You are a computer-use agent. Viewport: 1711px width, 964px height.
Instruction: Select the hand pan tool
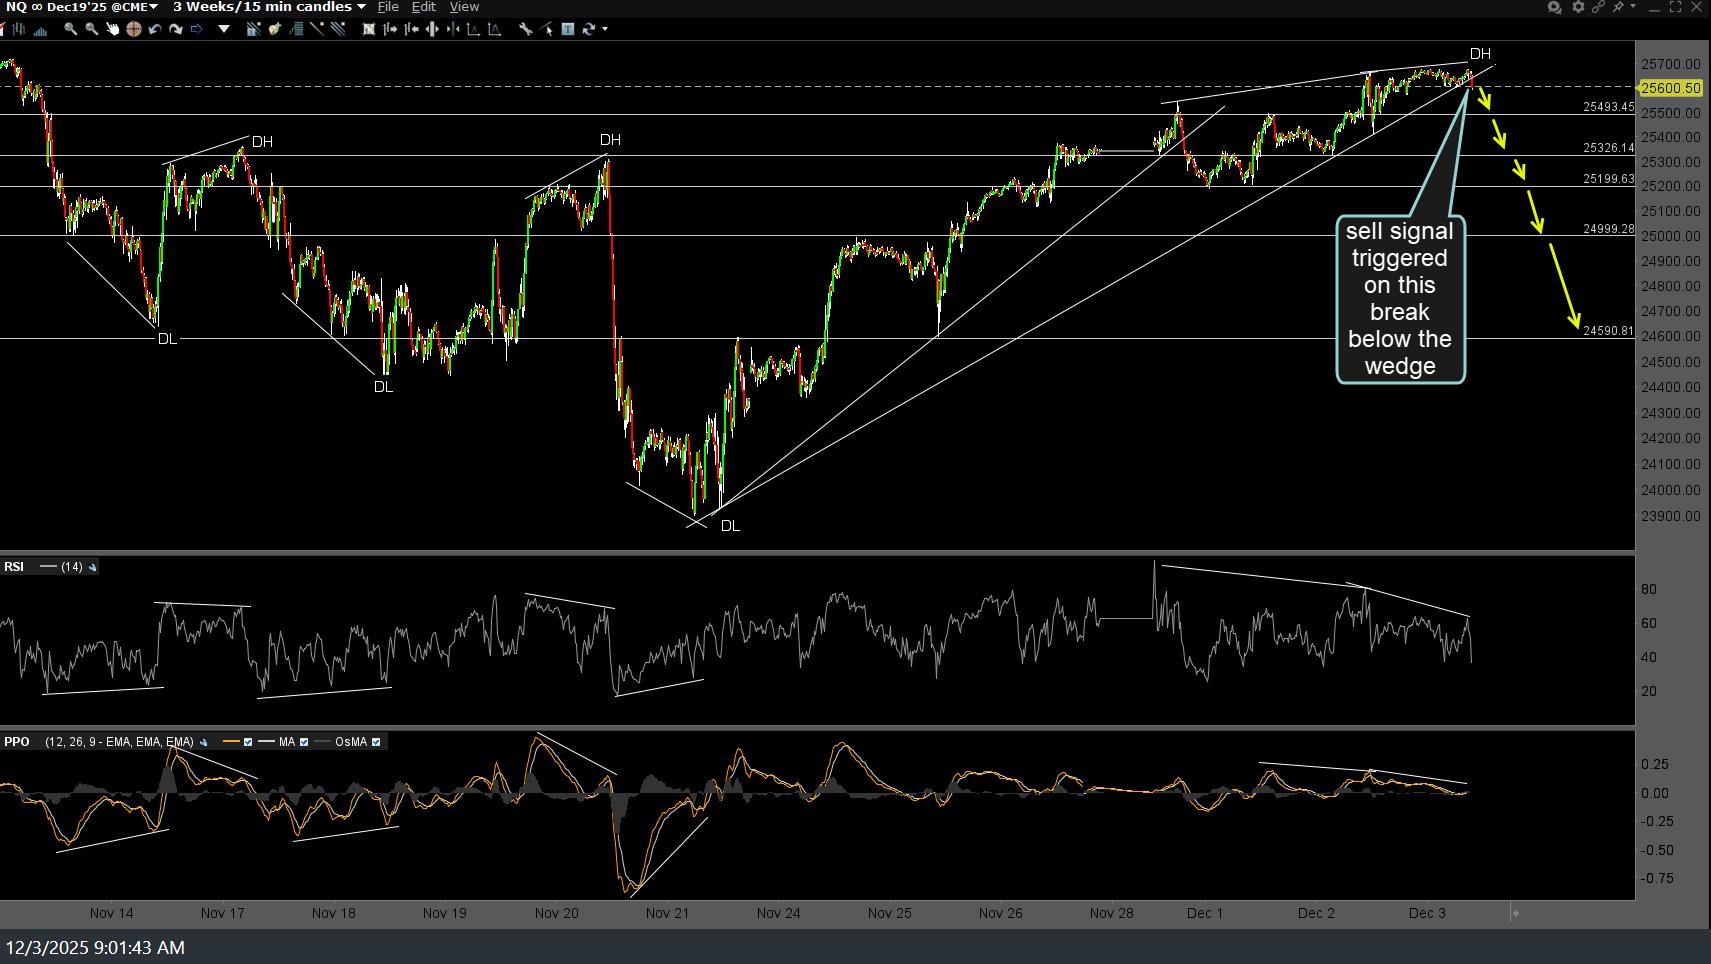pyautogui.click(x=112, y=29)
